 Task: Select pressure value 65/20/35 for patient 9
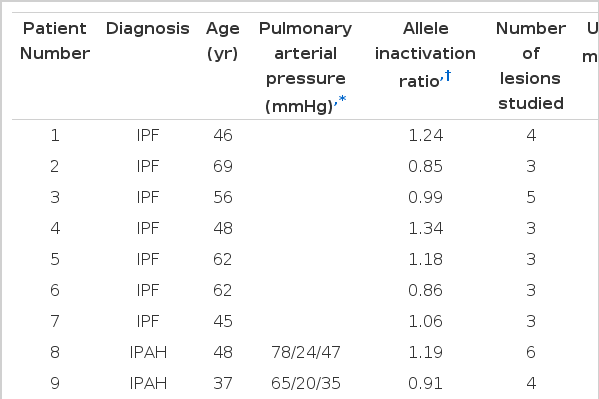click(x=306, y=383)
